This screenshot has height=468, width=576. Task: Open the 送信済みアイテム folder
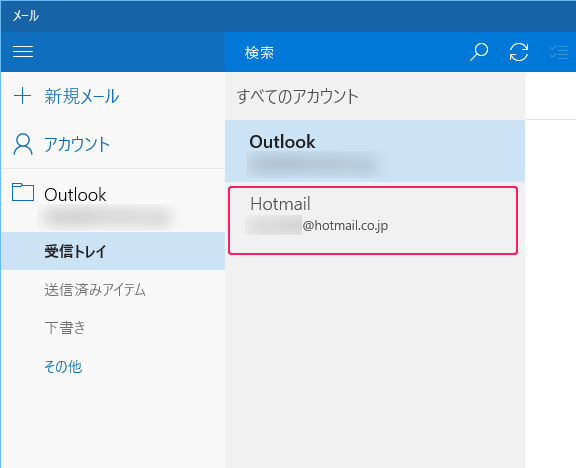click(113, 289)
